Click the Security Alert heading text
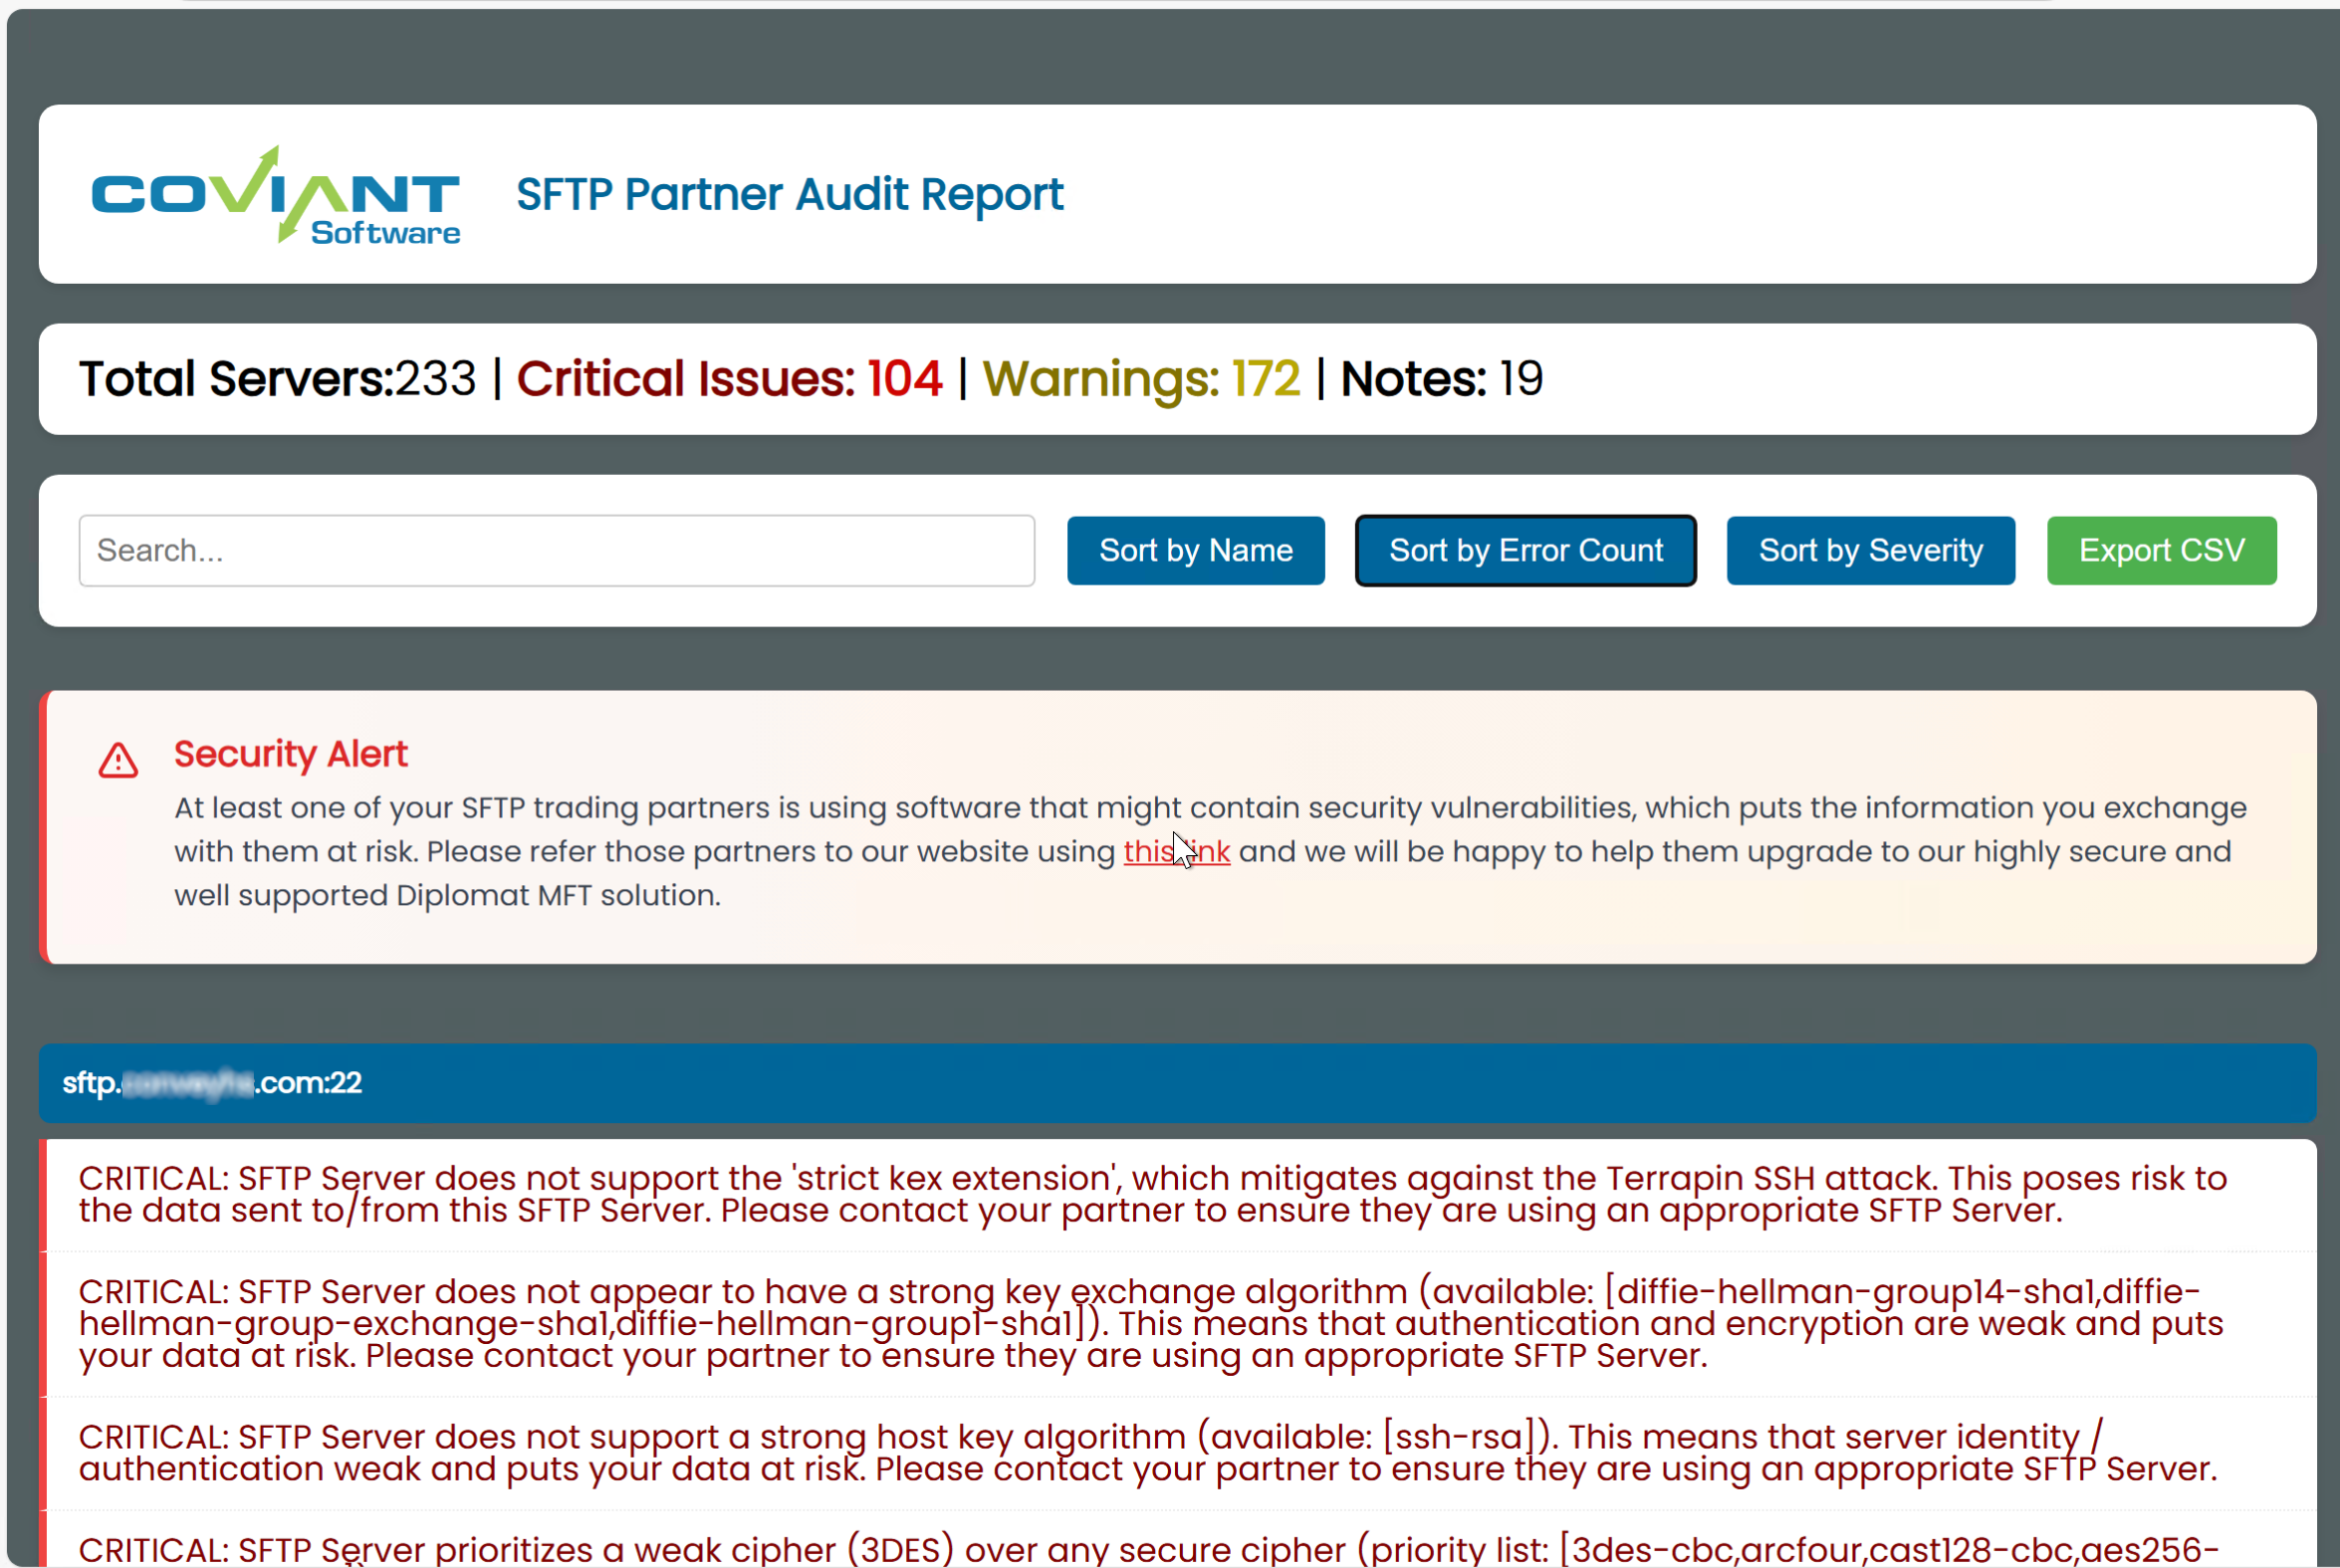Viewport: 2340px width, 1568px height. point(290,754)
